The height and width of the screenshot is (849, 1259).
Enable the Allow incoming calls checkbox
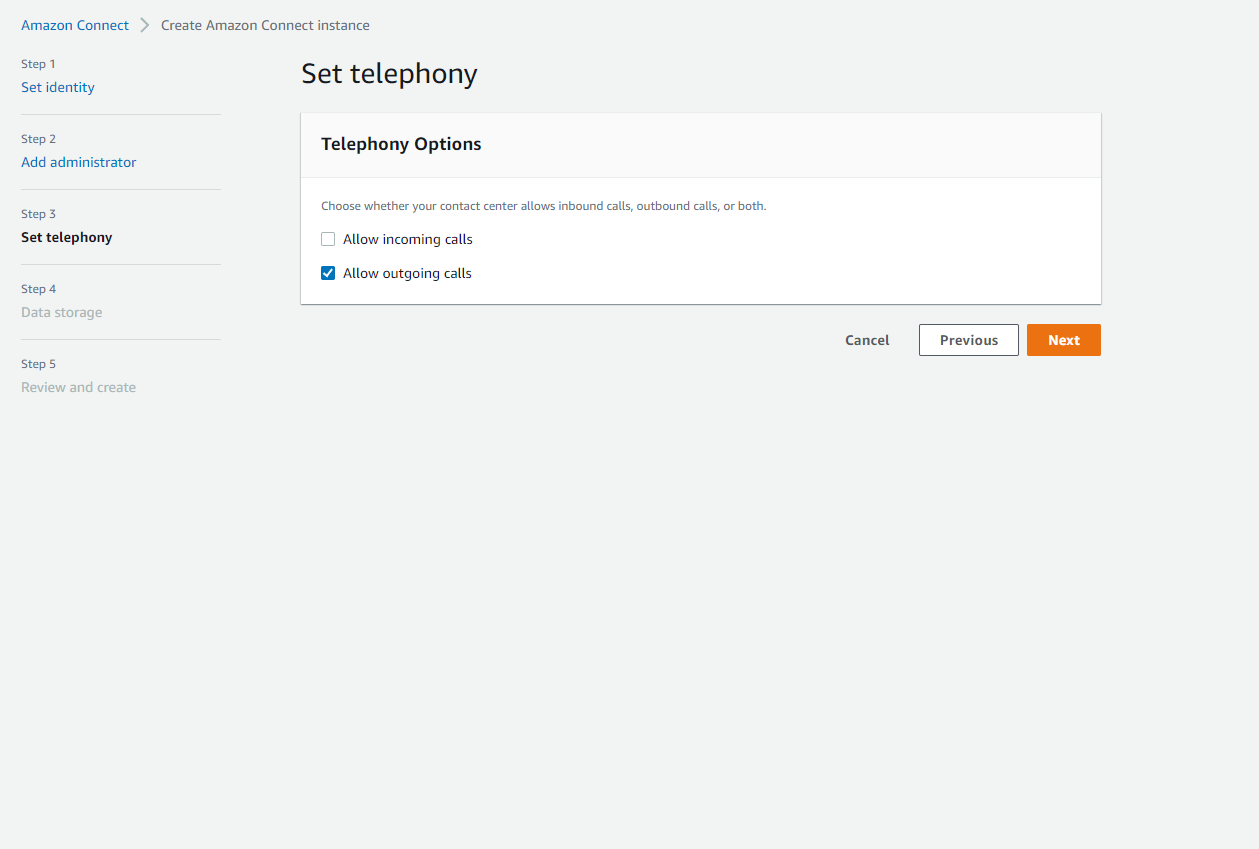(x=328, y=239)
